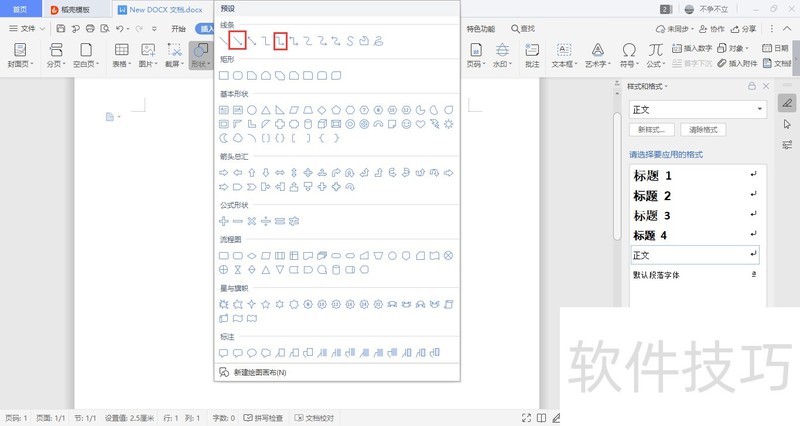Select the New DOCX 文档.docx document tab

(161, 9)
